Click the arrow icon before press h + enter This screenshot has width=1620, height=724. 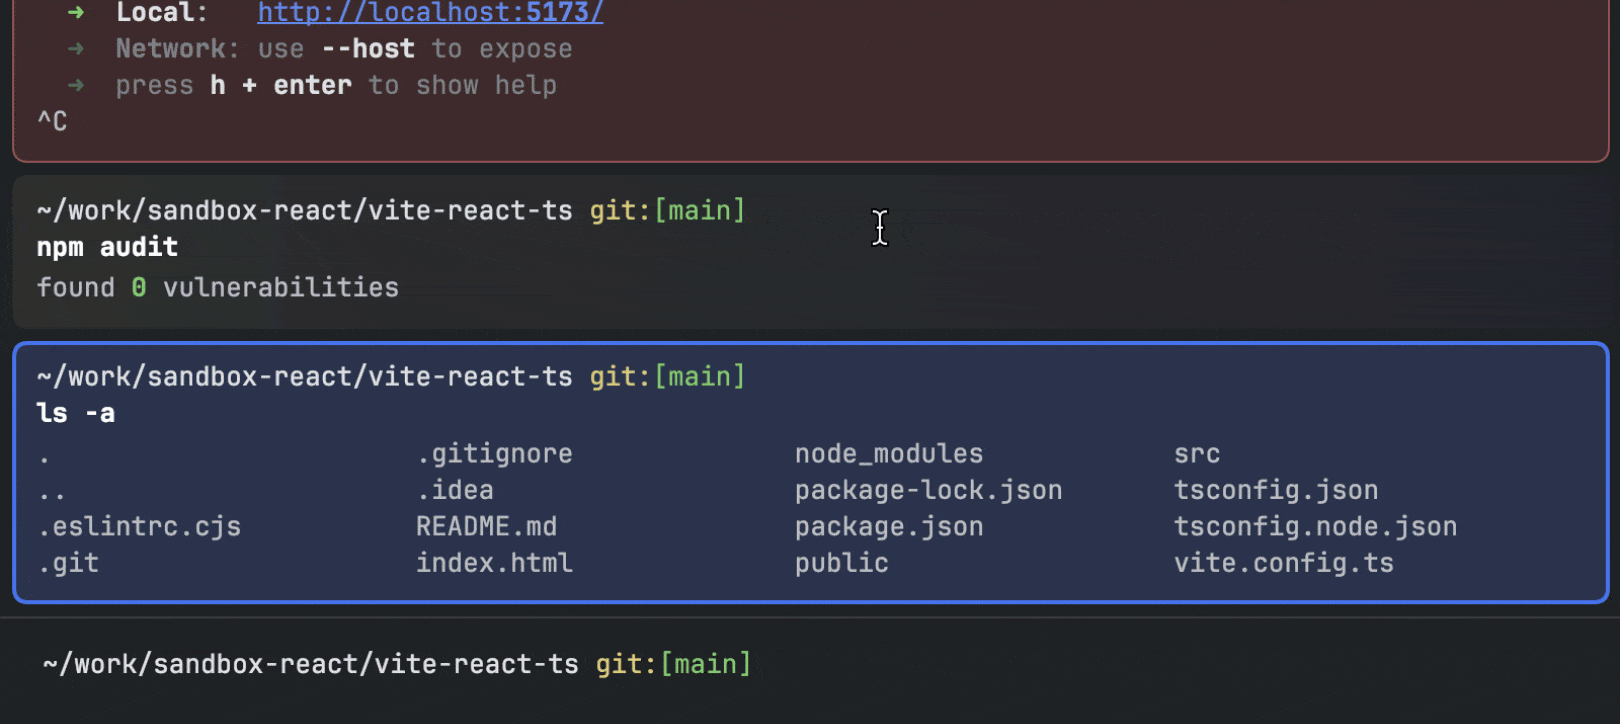click(76, 86)
